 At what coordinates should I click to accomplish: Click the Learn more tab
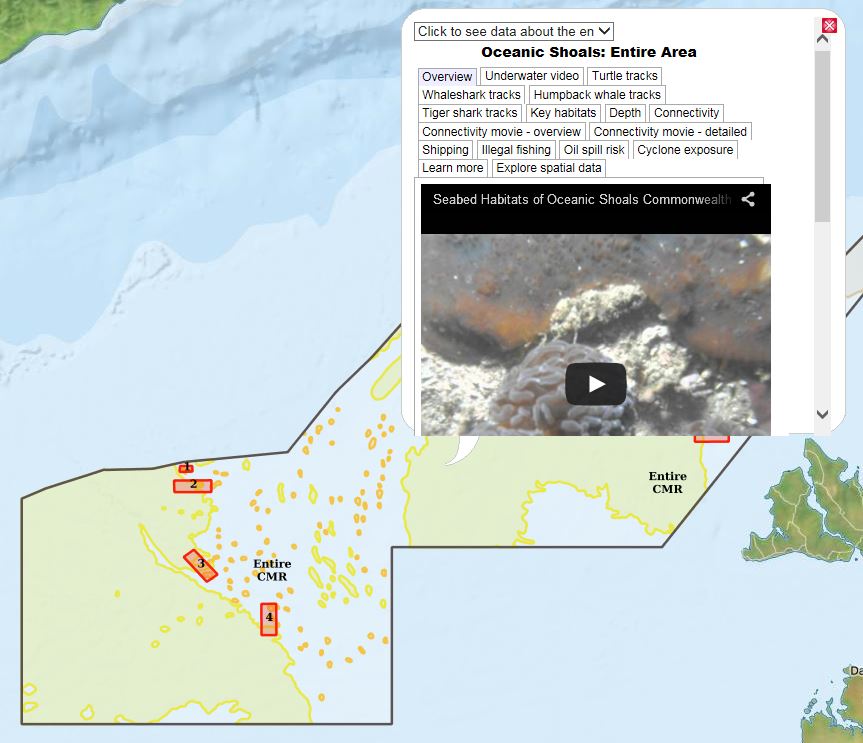click(452, 168)
